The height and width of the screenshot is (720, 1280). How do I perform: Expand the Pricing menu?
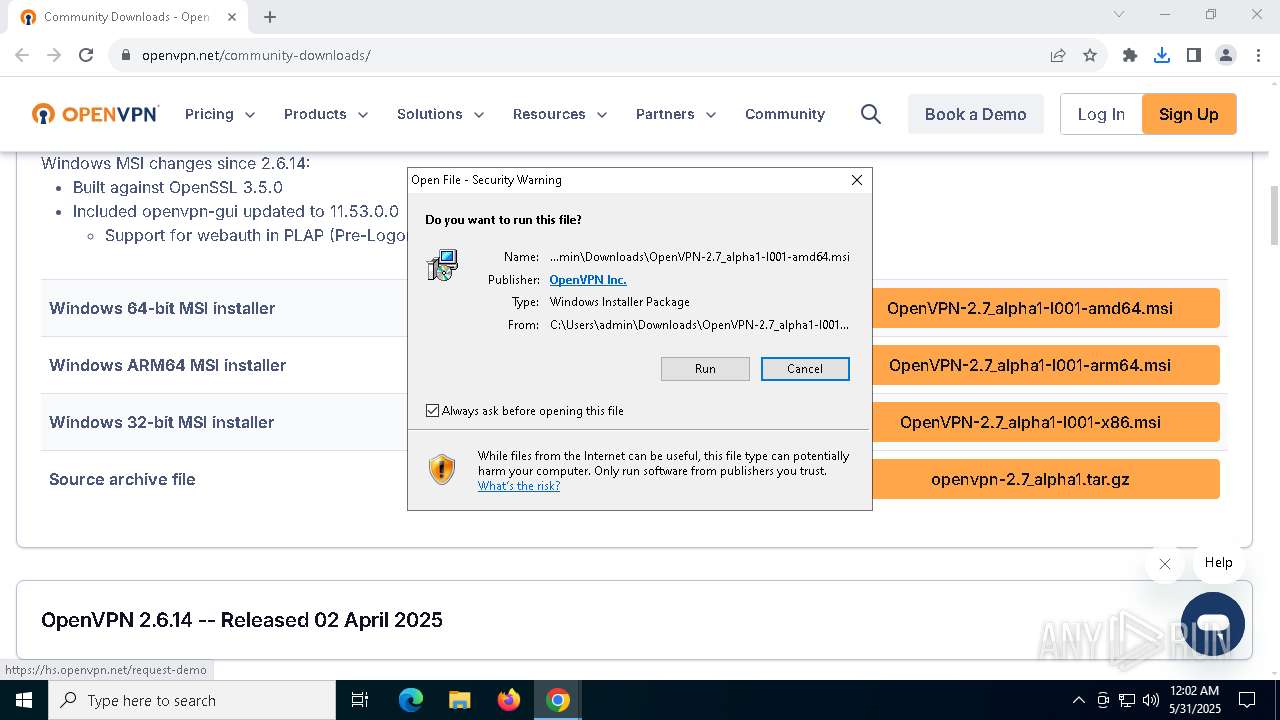tap(220, 114)
